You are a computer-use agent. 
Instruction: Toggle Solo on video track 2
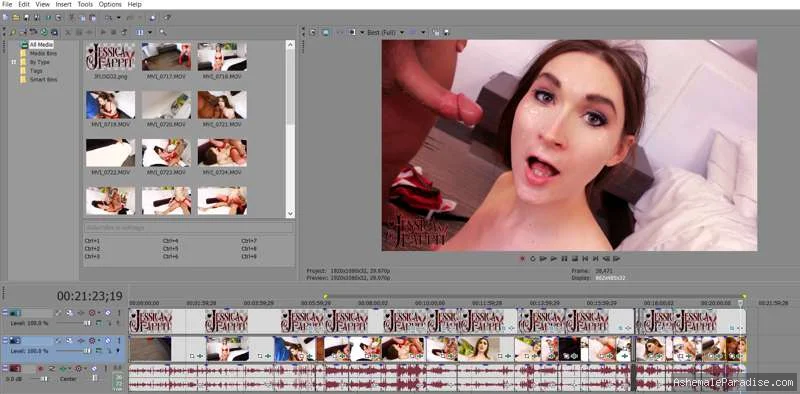pos(119,340)
